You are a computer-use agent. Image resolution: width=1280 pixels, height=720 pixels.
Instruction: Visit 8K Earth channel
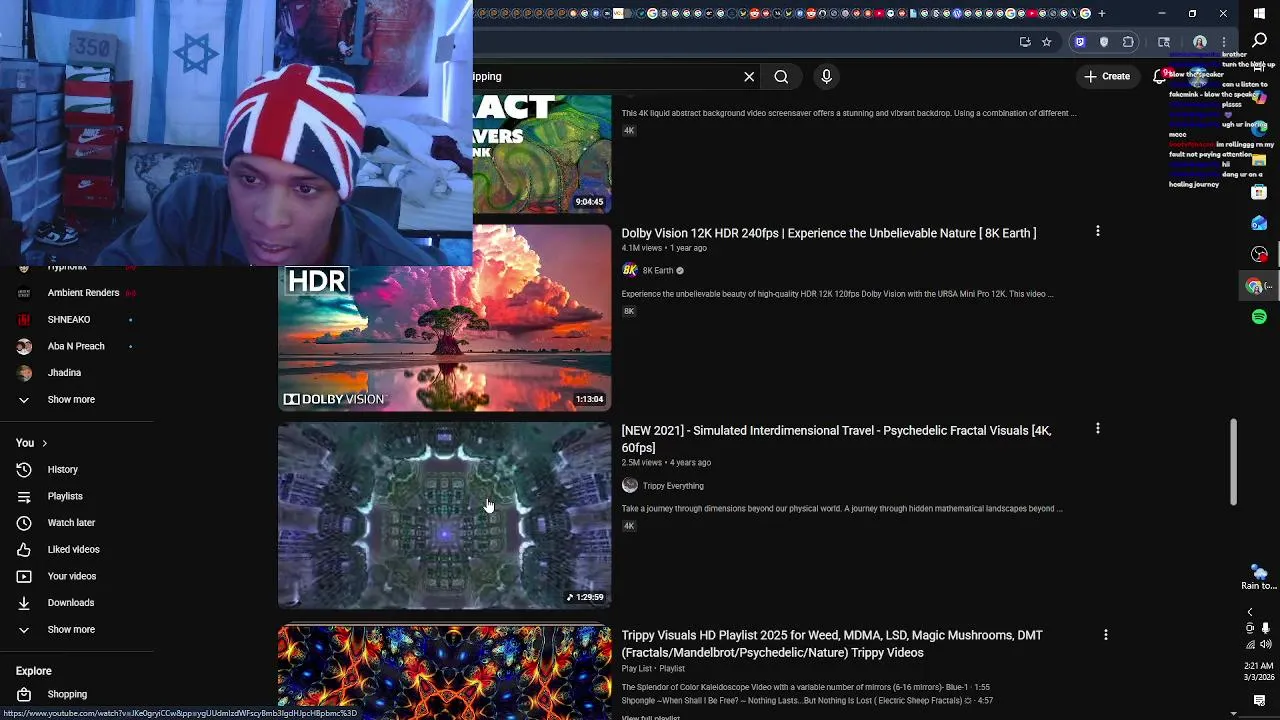pos(658,270)
